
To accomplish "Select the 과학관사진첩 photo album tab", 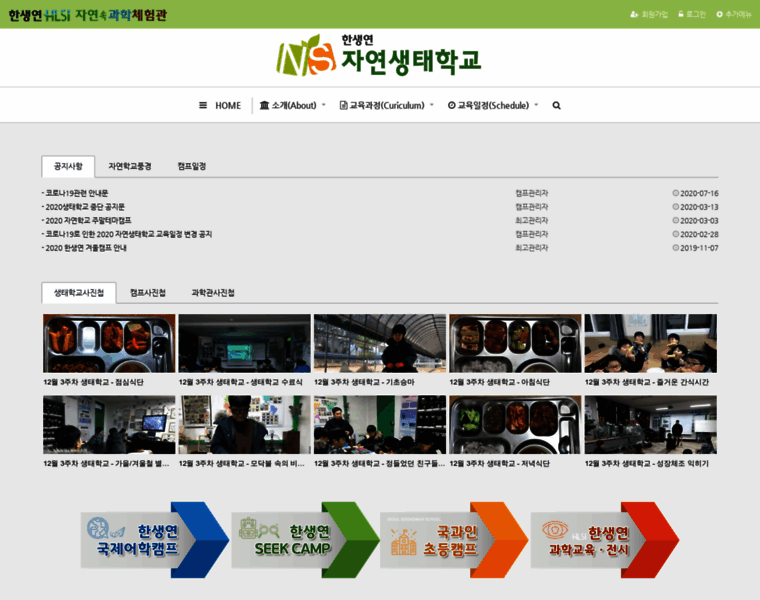I will click(x=213, y=293).
